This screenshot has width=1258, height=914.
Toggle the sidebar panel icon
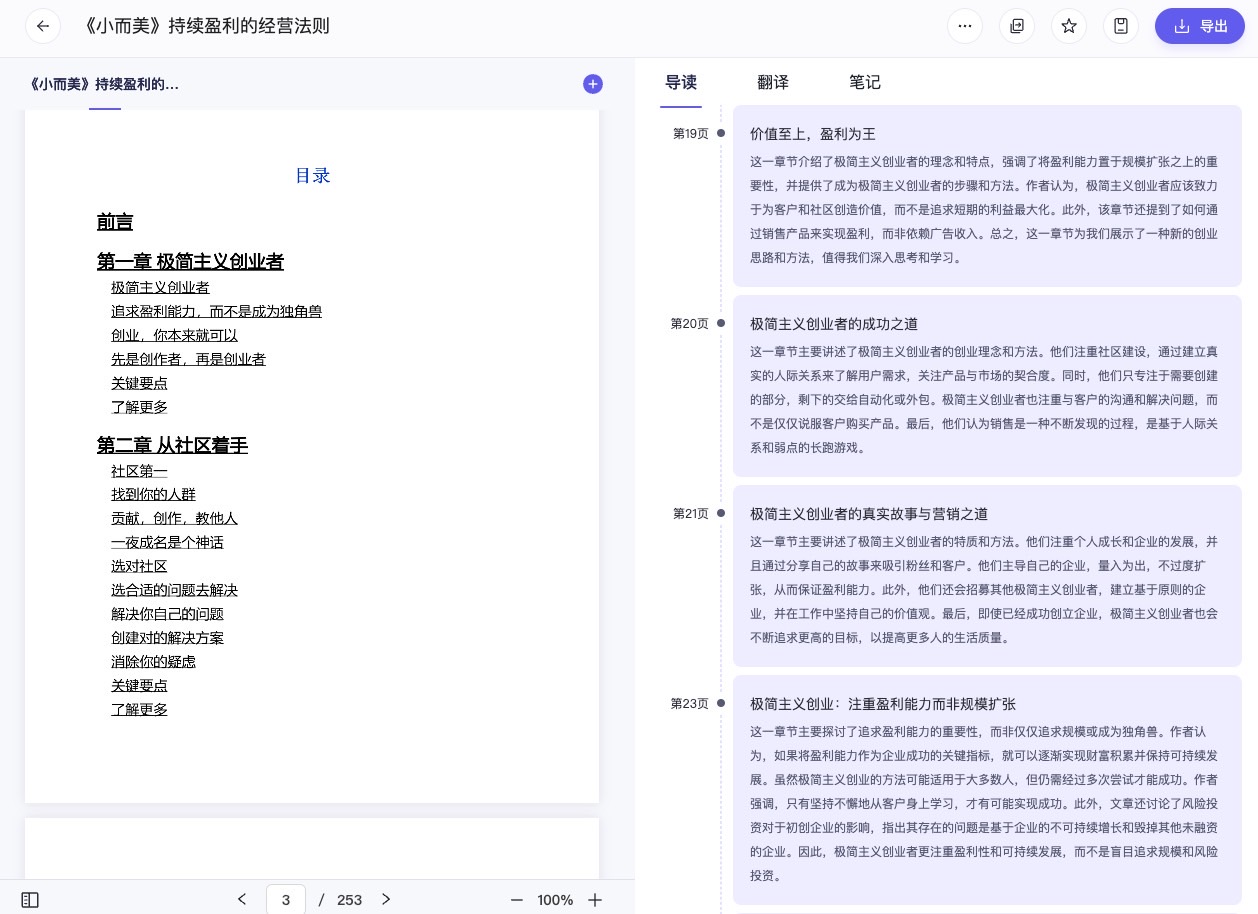30,900
